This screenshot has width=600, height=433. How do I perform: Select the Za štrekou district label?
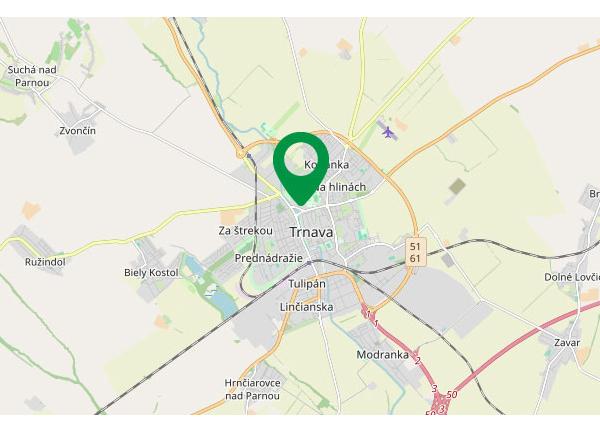point(246,231)
